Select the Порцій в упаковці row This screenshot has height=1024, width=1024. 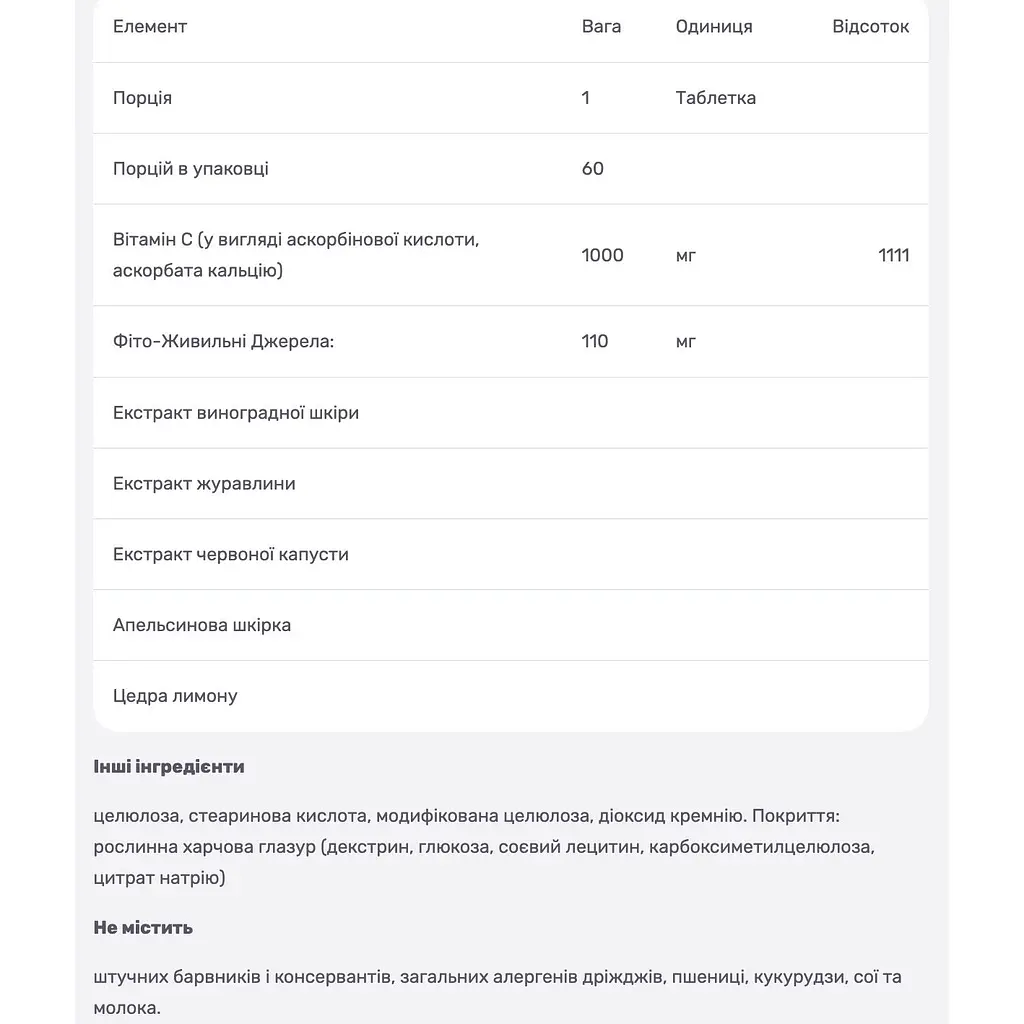click(x=511, y=169)
